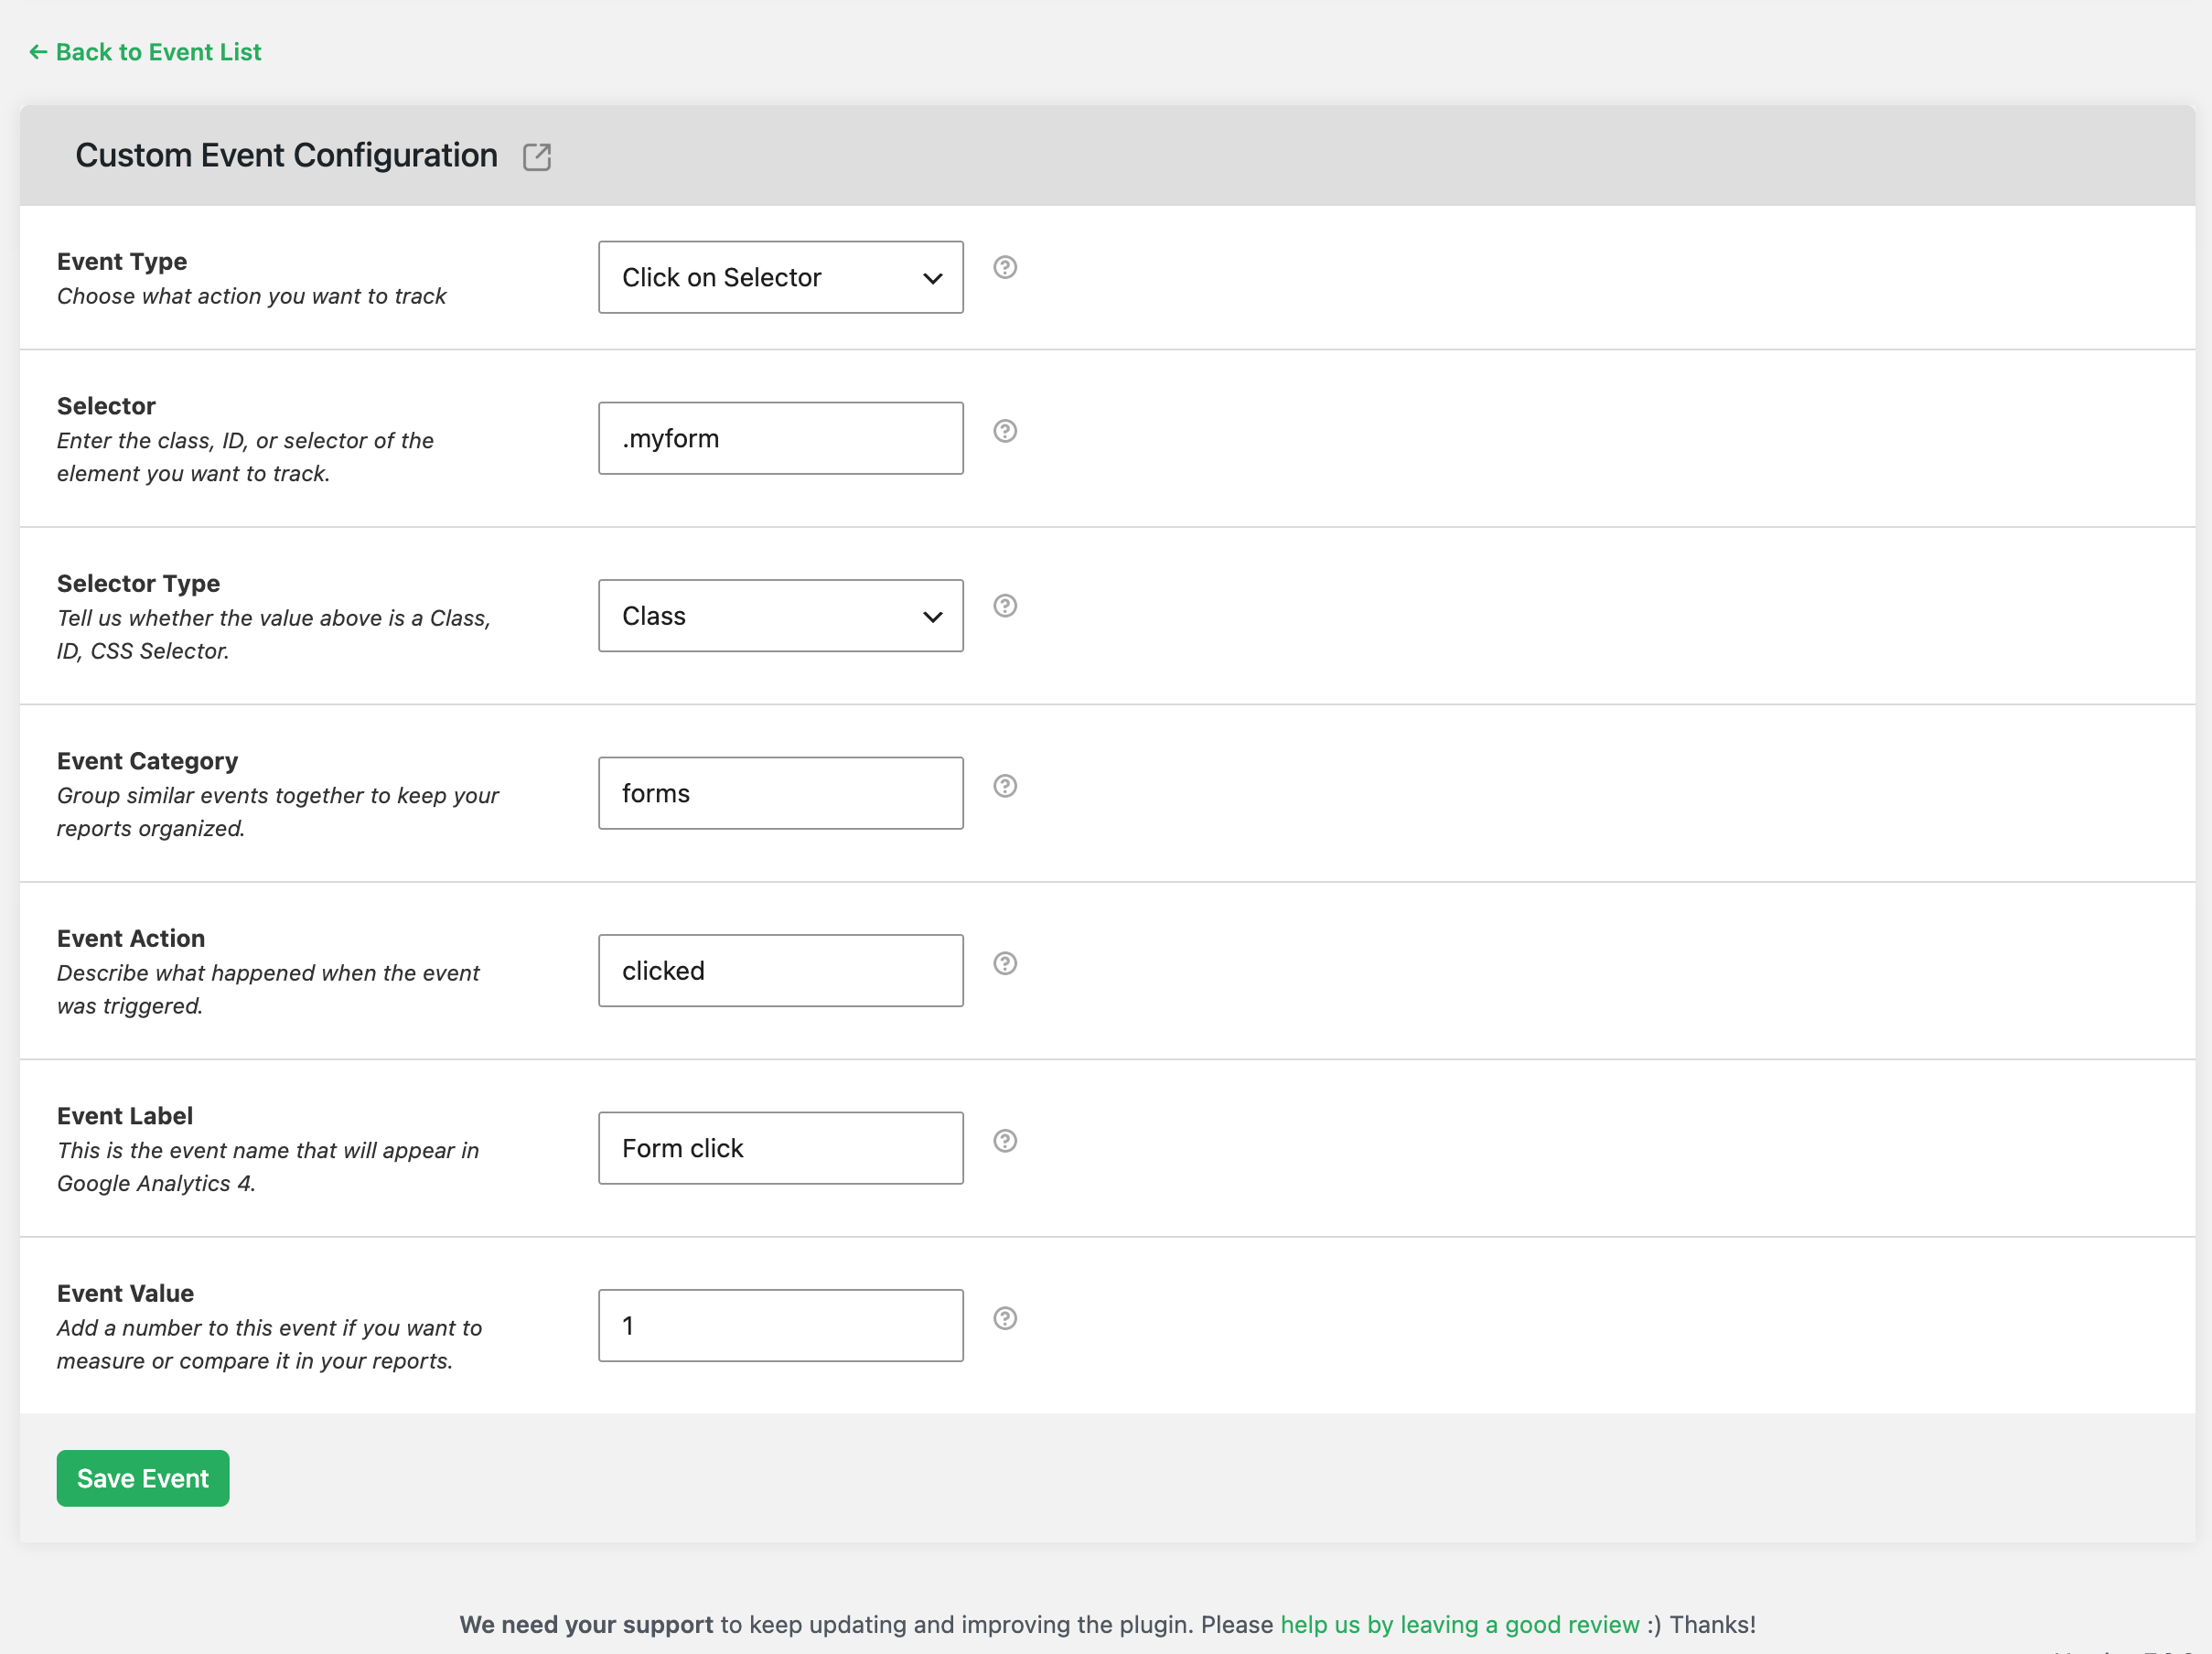Edit the Event Category field
Screen dimensions: 2212x1654
(x=781, y=793)
